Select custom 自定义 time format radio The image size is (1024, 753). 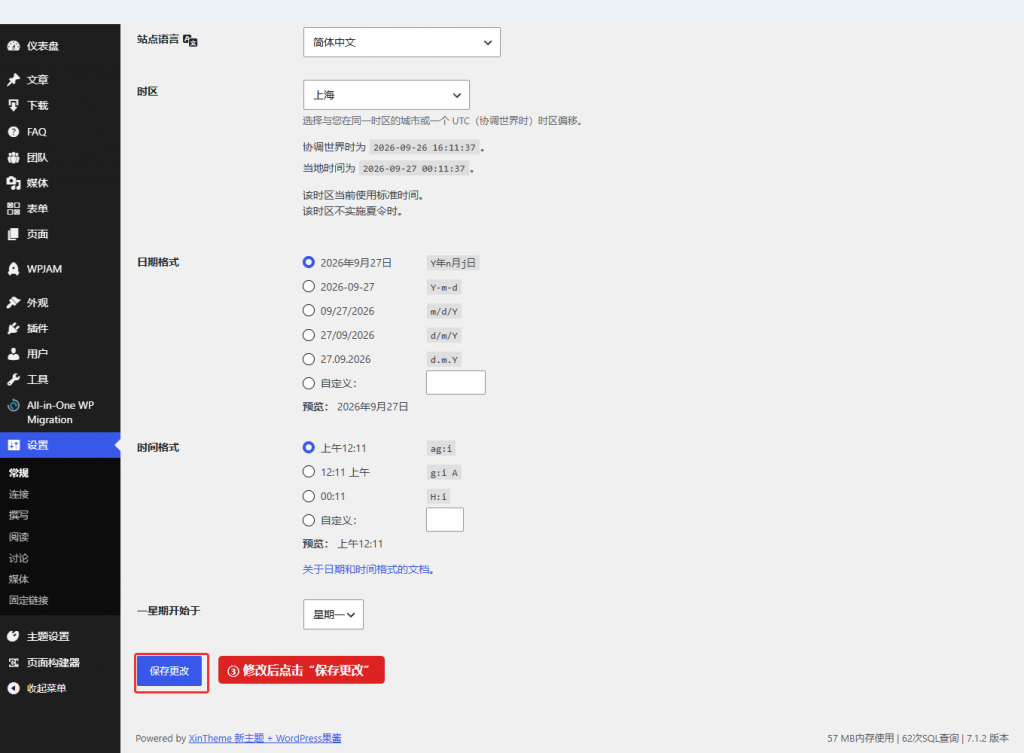click(x=309, y=520)
